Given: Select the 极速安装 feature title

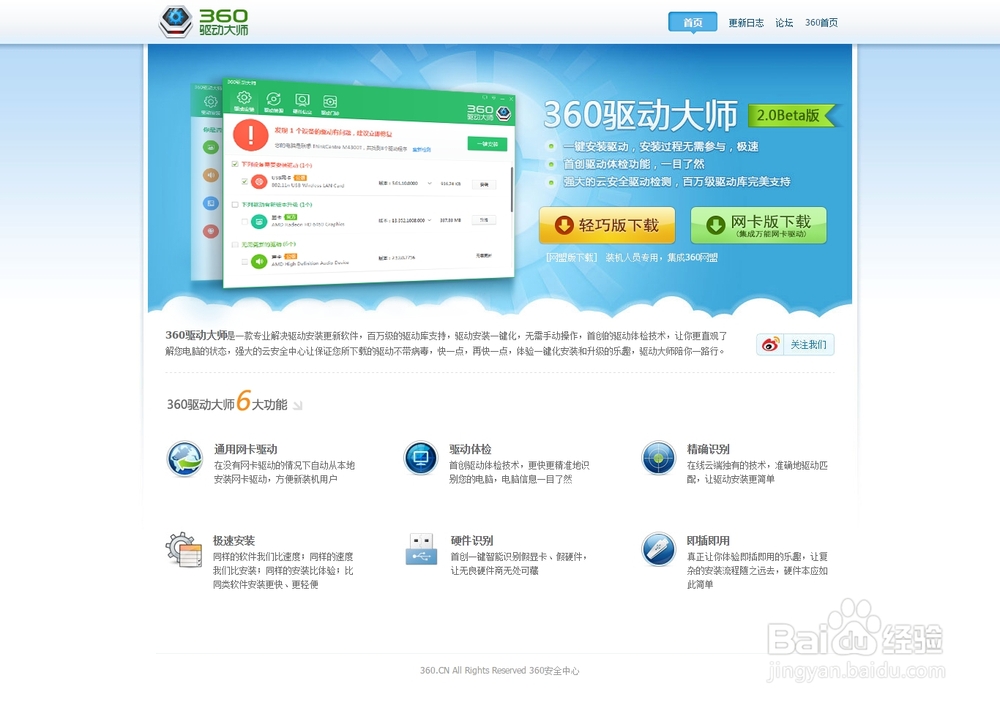Looking at the screenshot, I should (x=234, y=540).
